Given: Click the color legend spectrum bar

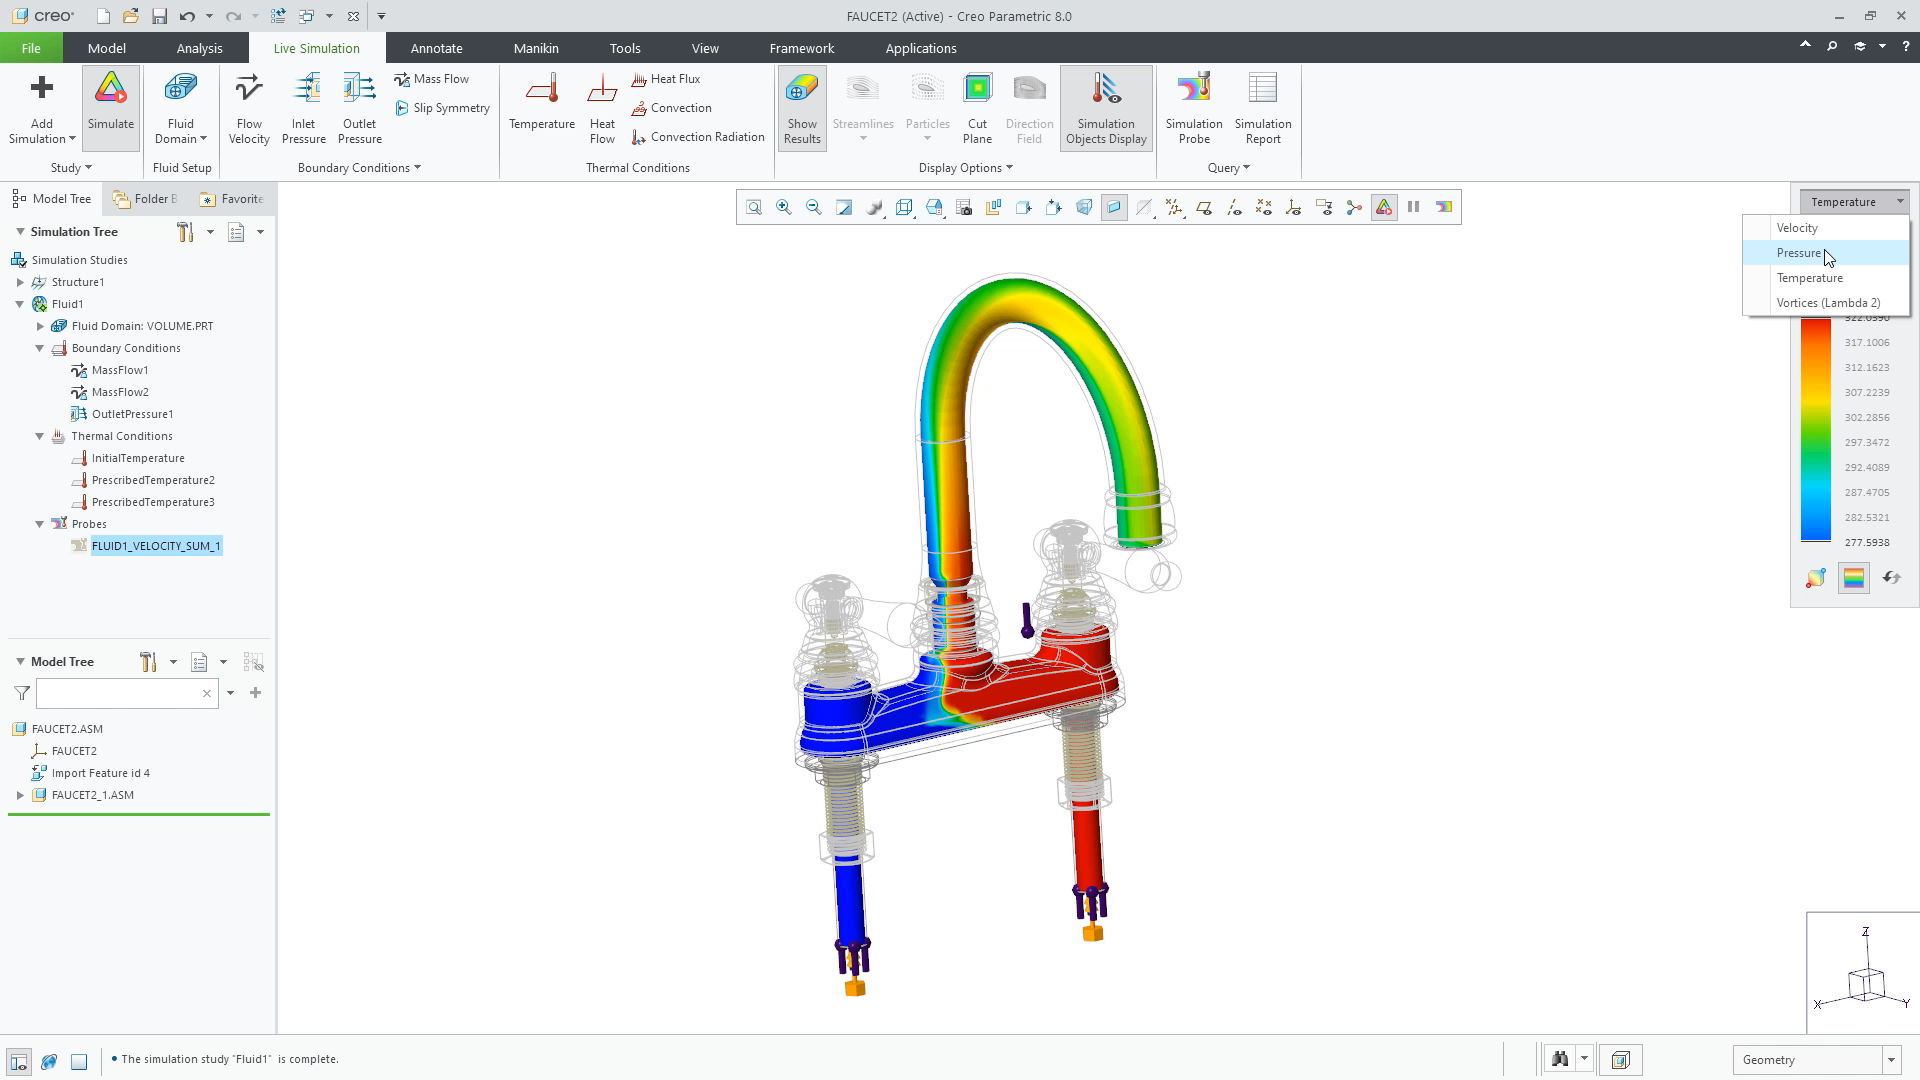Looking at the screenshot, I should (x=1815, y=430).
